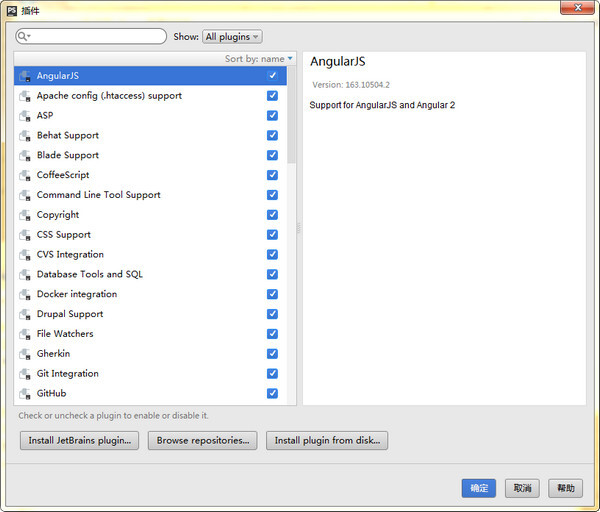Open the Sort by name dropdown
Screen dimensions: 600x512
tap(259, 59)
